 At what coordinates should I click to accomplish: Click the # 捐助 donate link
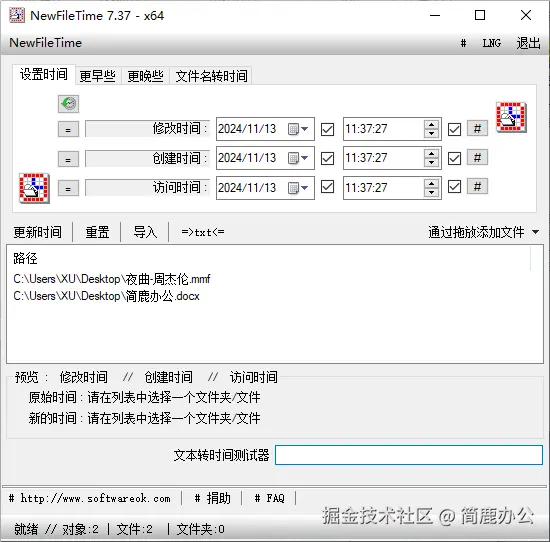(212, 498)
